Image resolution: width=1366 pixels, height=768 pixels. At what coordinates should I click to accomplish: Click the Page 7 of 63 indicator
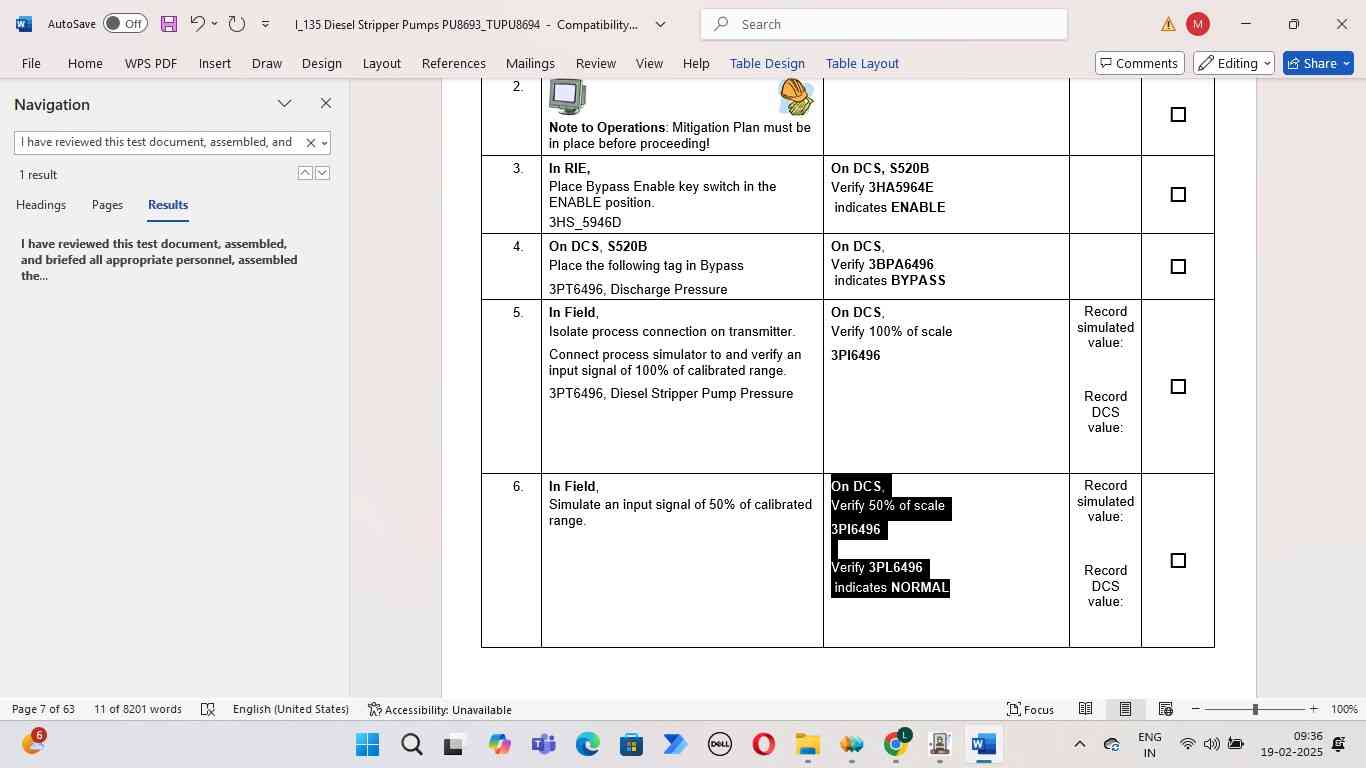point(43,709)
